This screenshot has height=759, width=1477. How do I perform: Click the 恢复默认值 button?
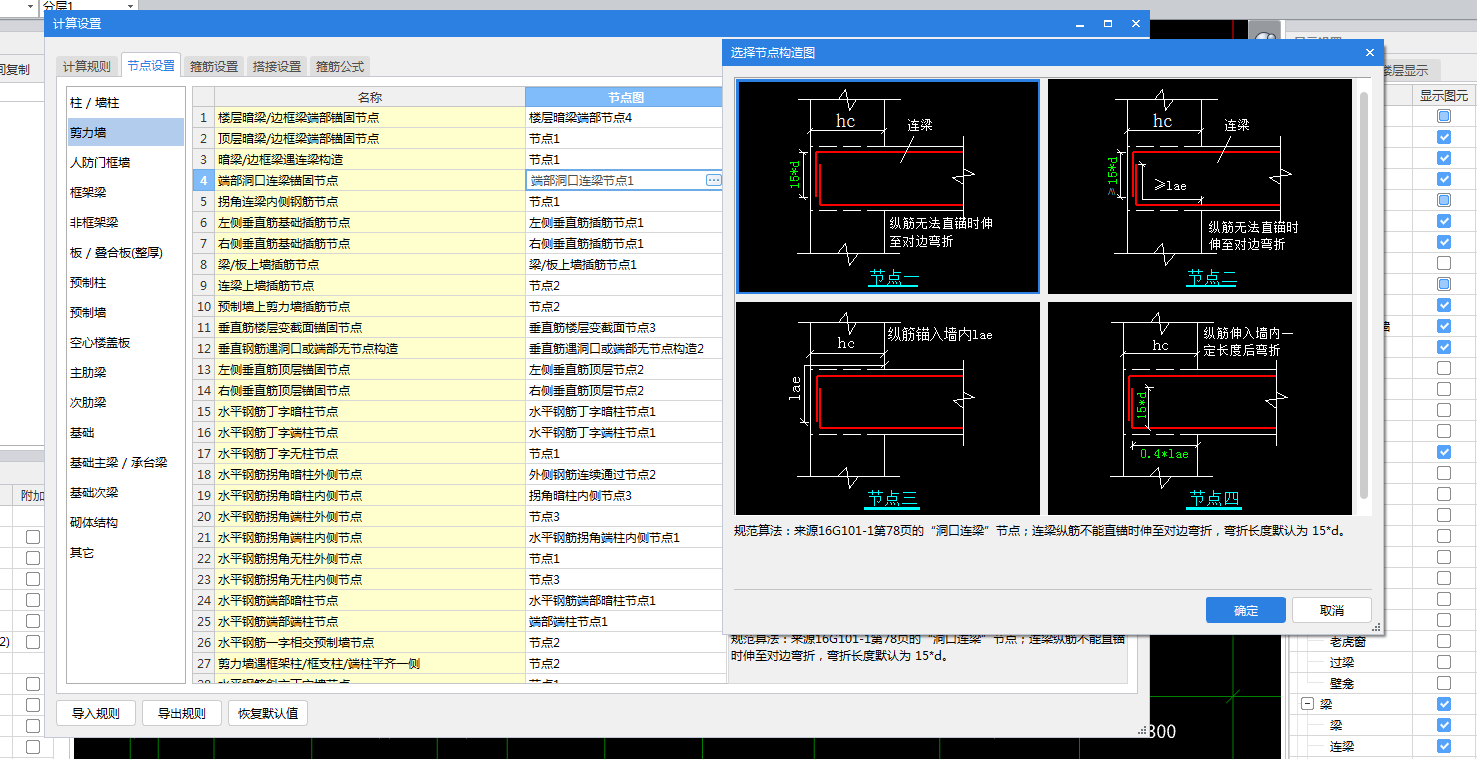(x=268, y=713)
